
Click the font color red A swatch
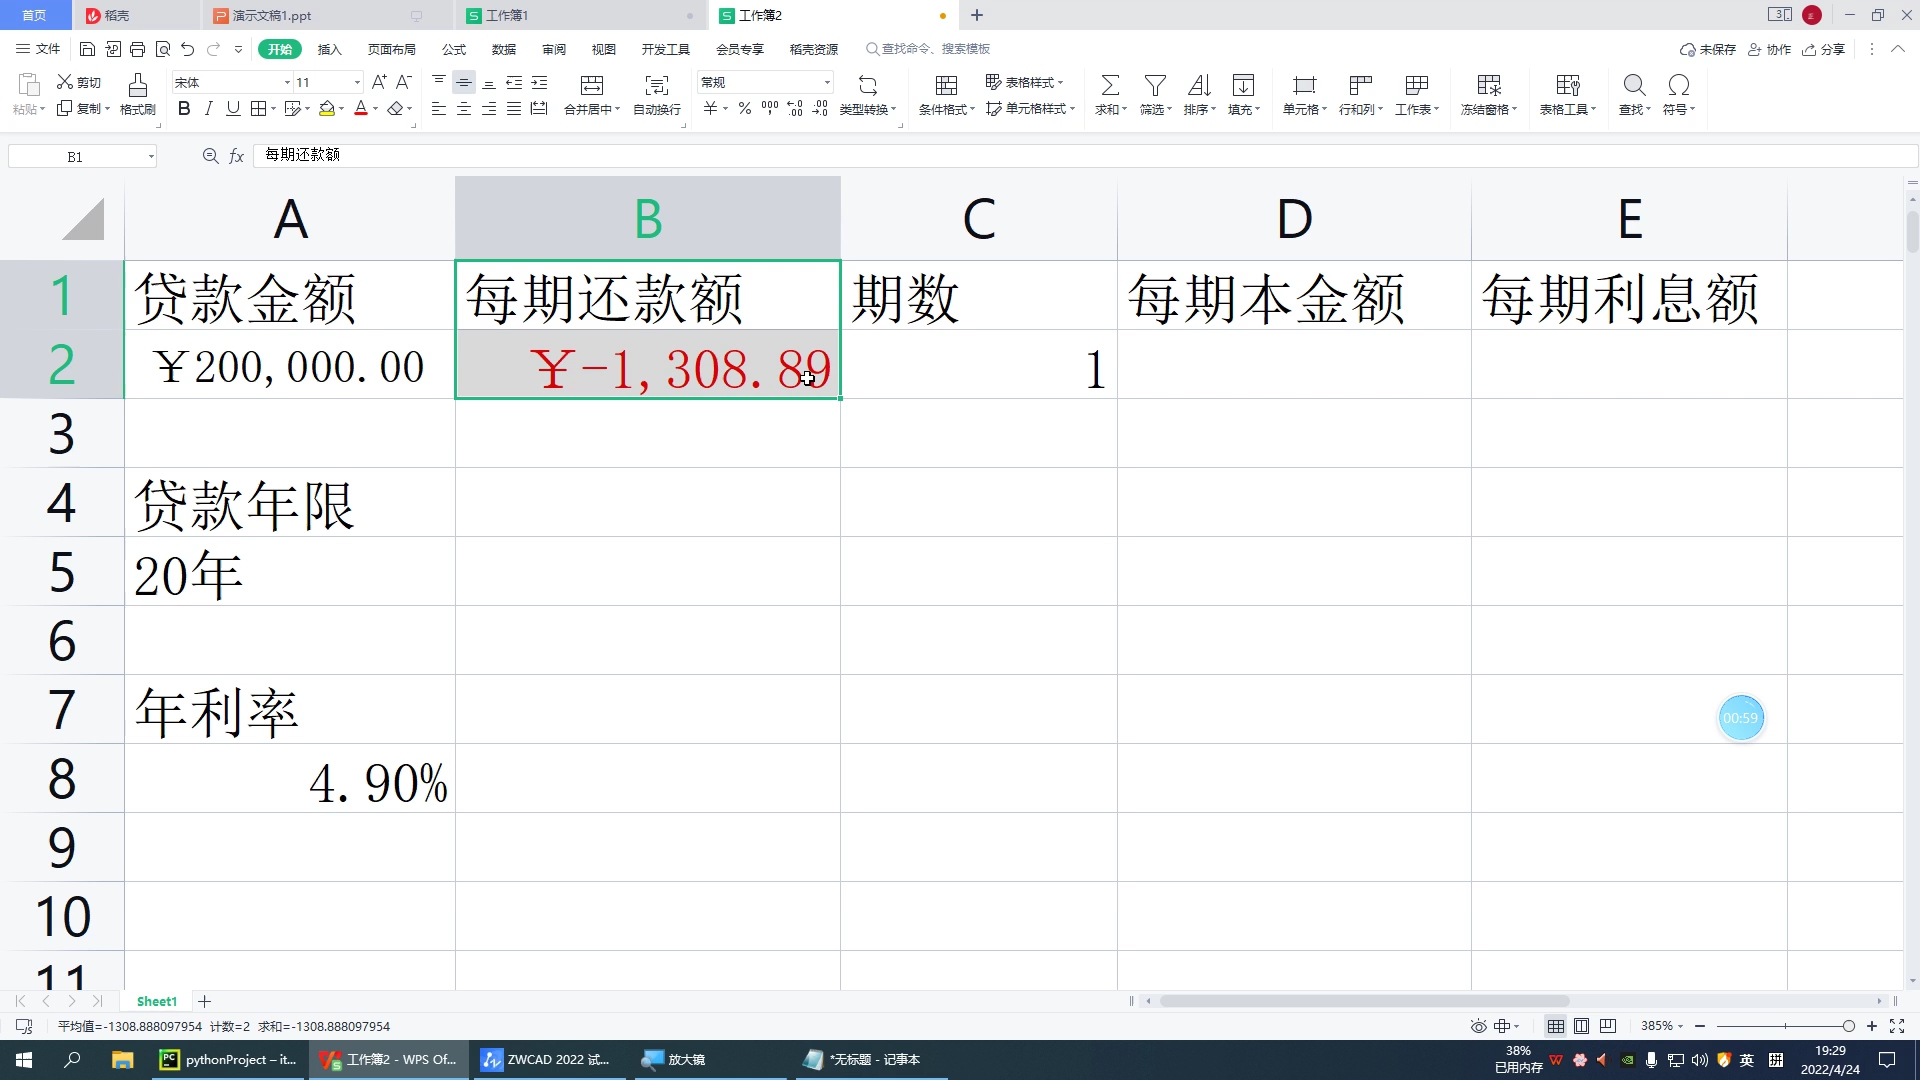(361, 109)
